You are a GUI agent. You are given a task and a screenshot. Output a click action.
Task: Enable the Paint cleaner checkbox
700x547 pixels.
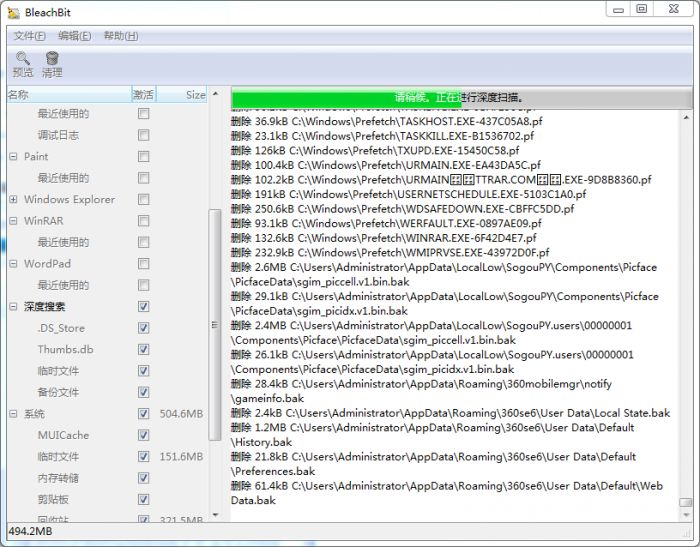144,157
